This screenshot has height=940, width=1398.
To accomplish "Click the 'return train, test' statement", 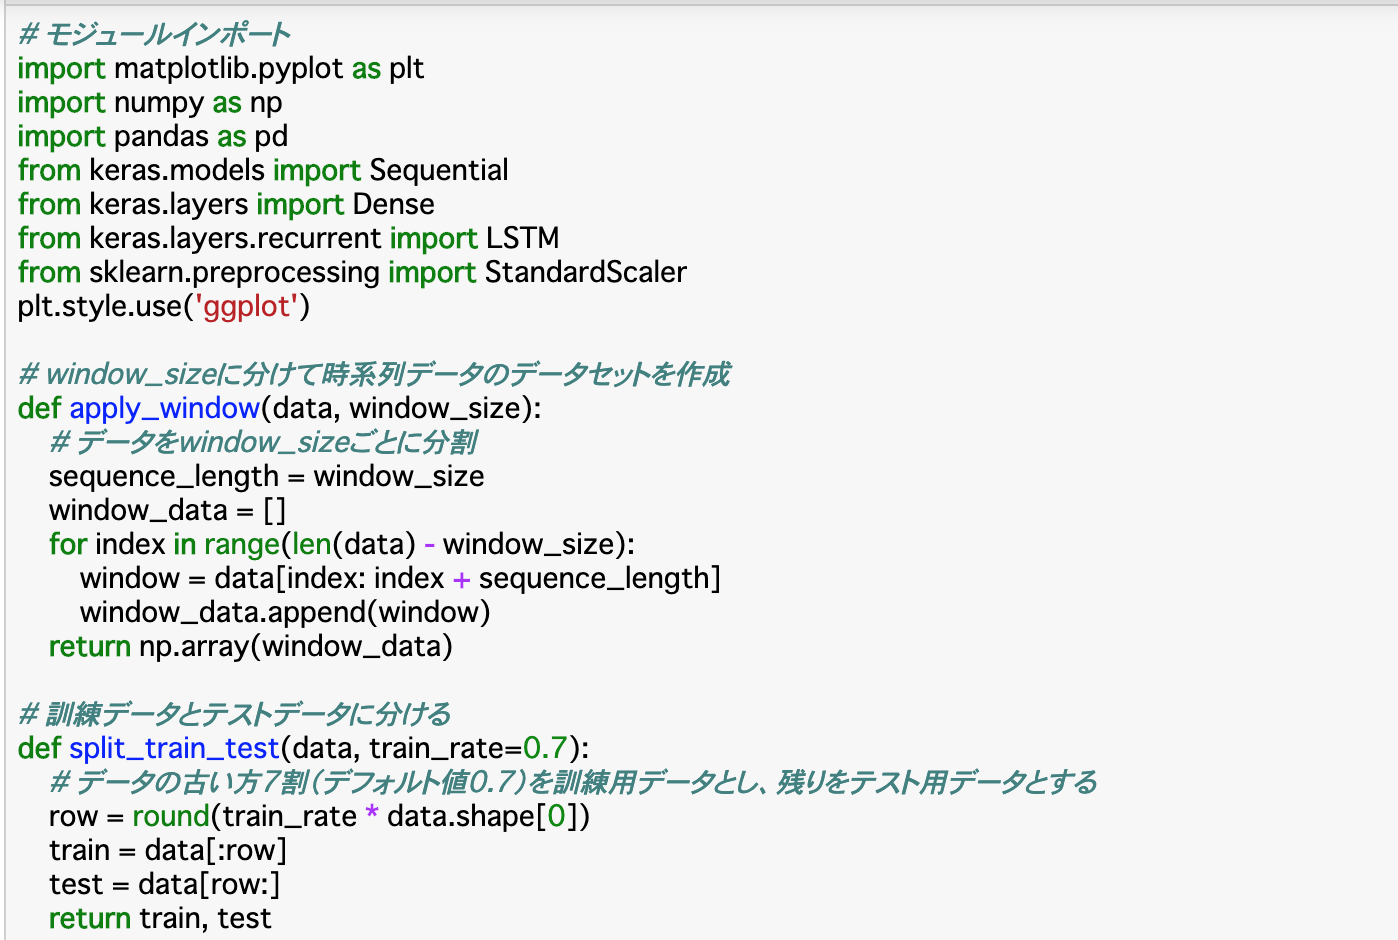I will click(160, 918).
